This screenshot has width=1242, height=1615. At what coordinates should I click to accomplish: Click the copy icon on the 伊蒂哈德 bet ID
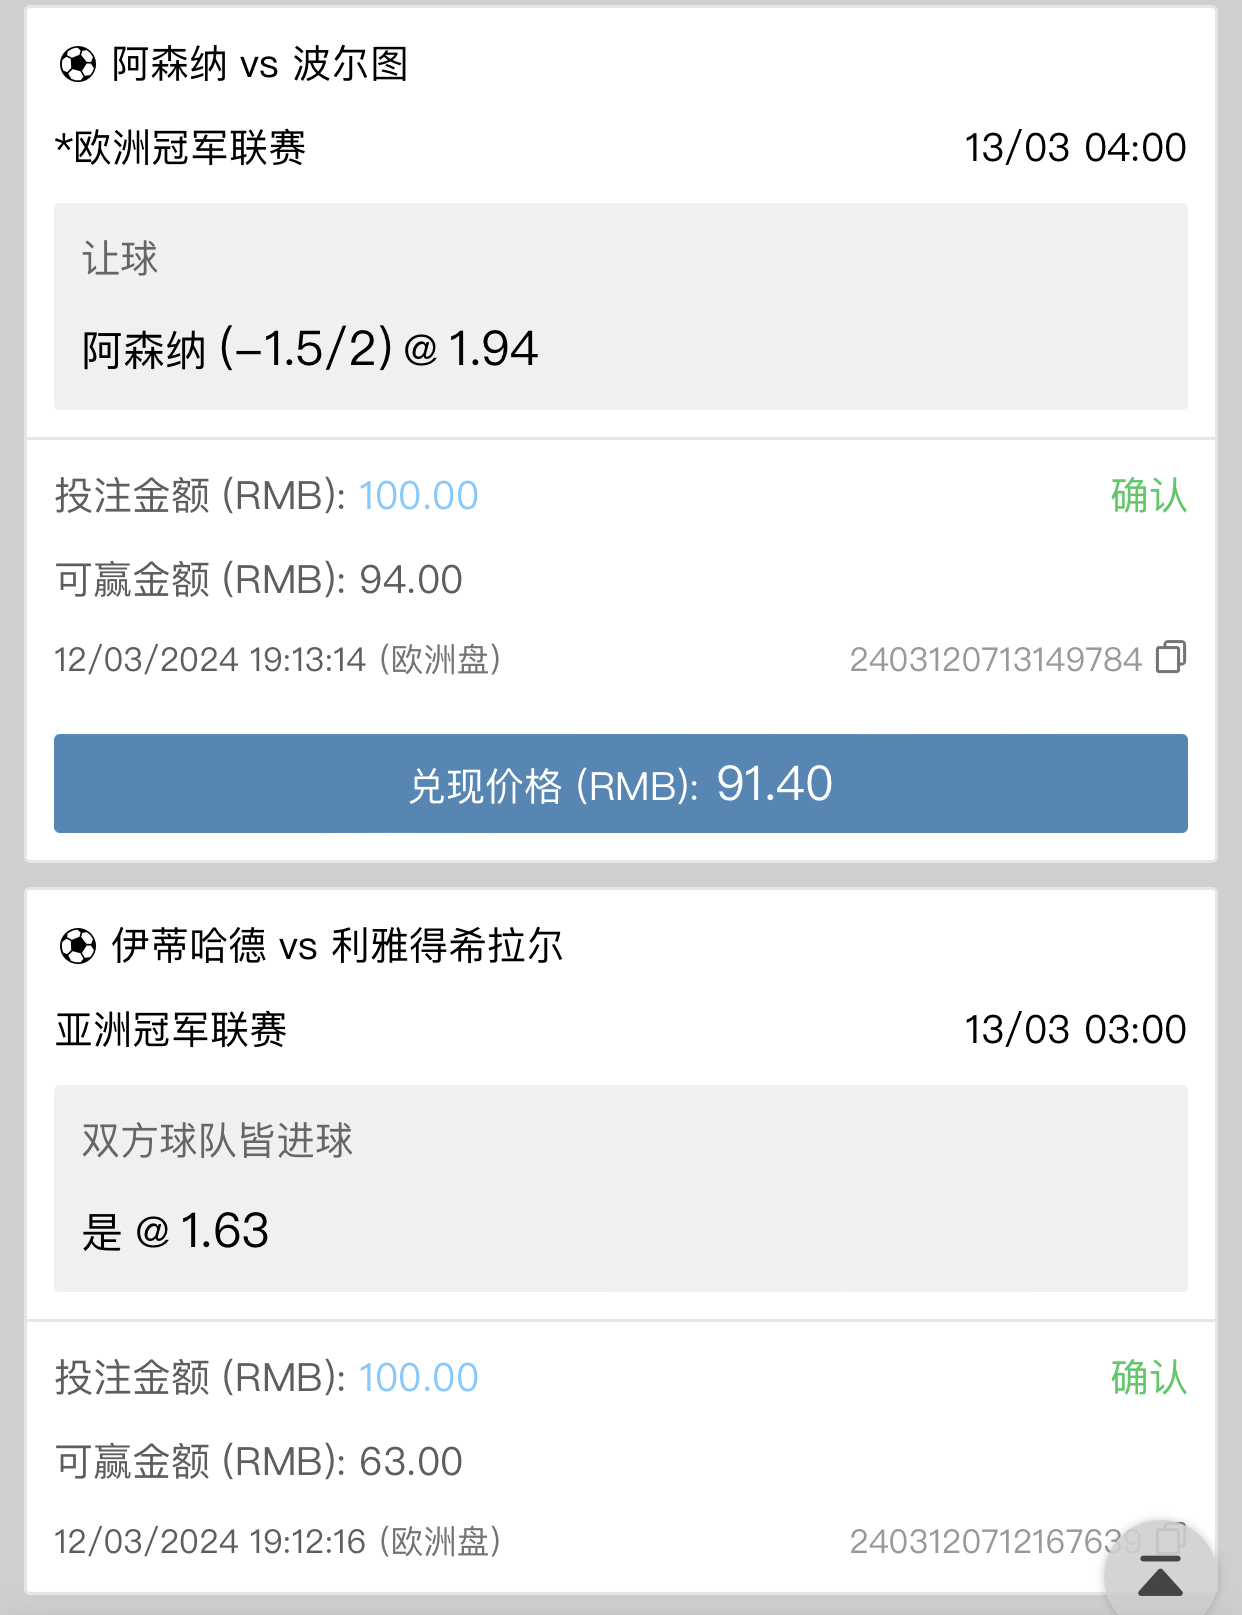(1171, 1534)
